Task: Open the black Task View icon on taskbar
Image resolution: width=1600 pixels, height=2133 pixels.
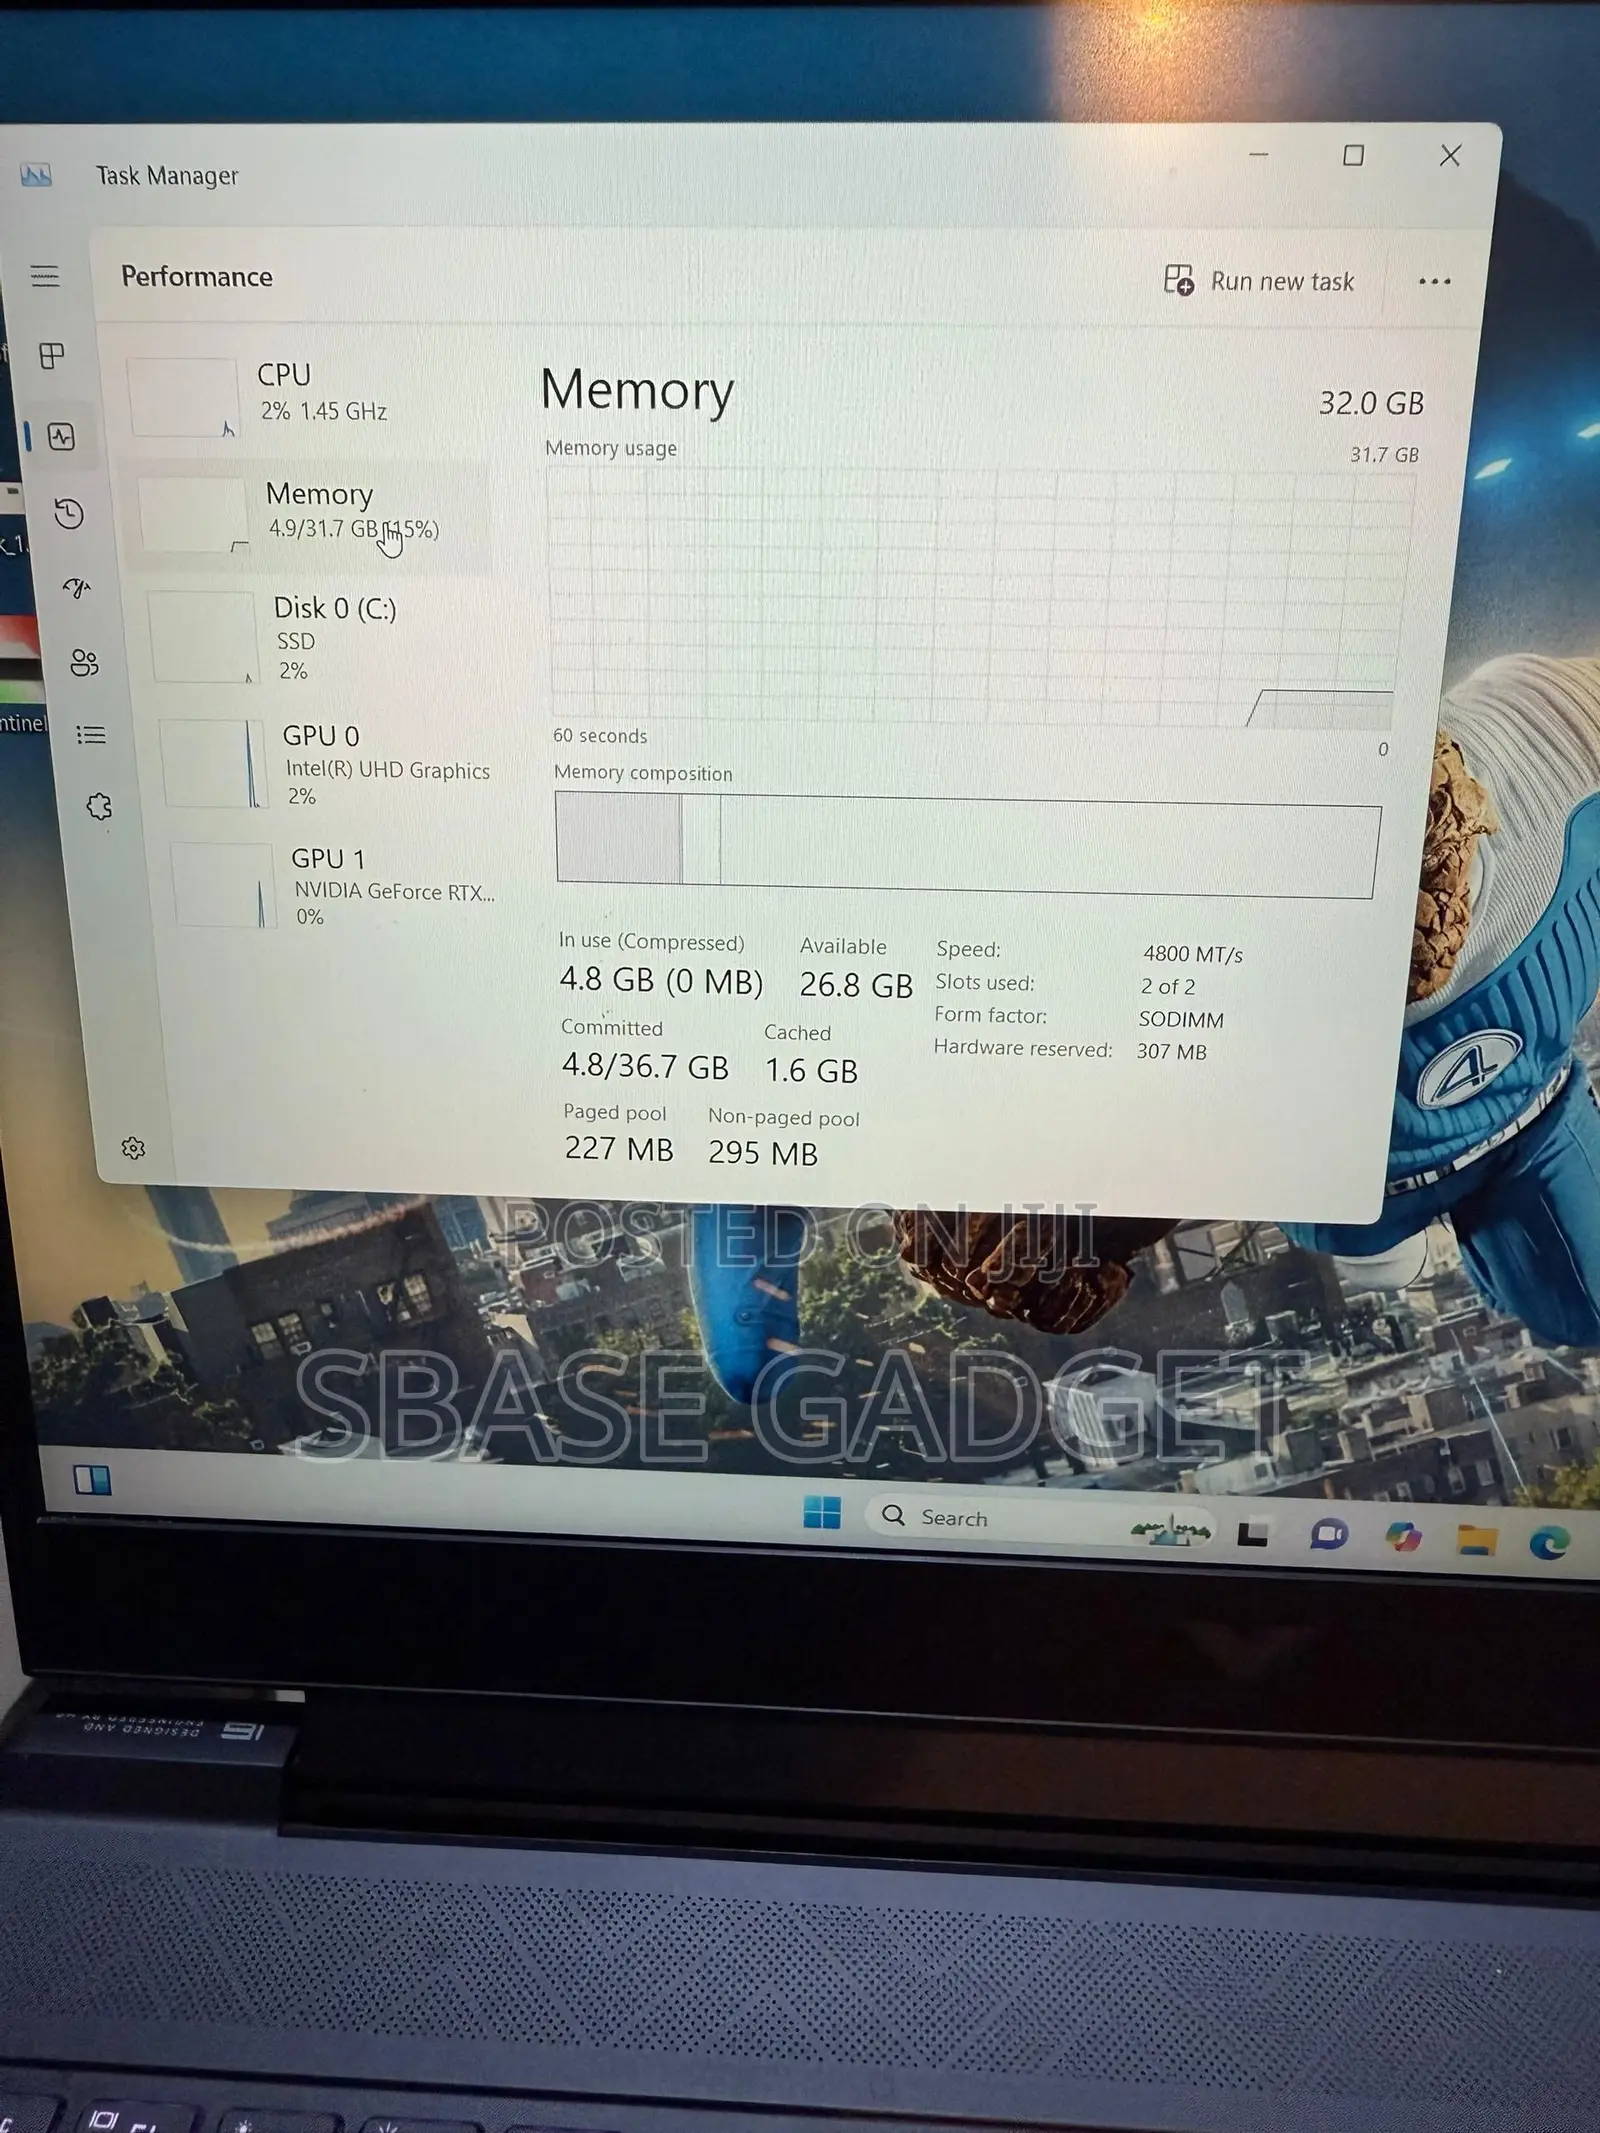Action: (x=1253, y=1532)
